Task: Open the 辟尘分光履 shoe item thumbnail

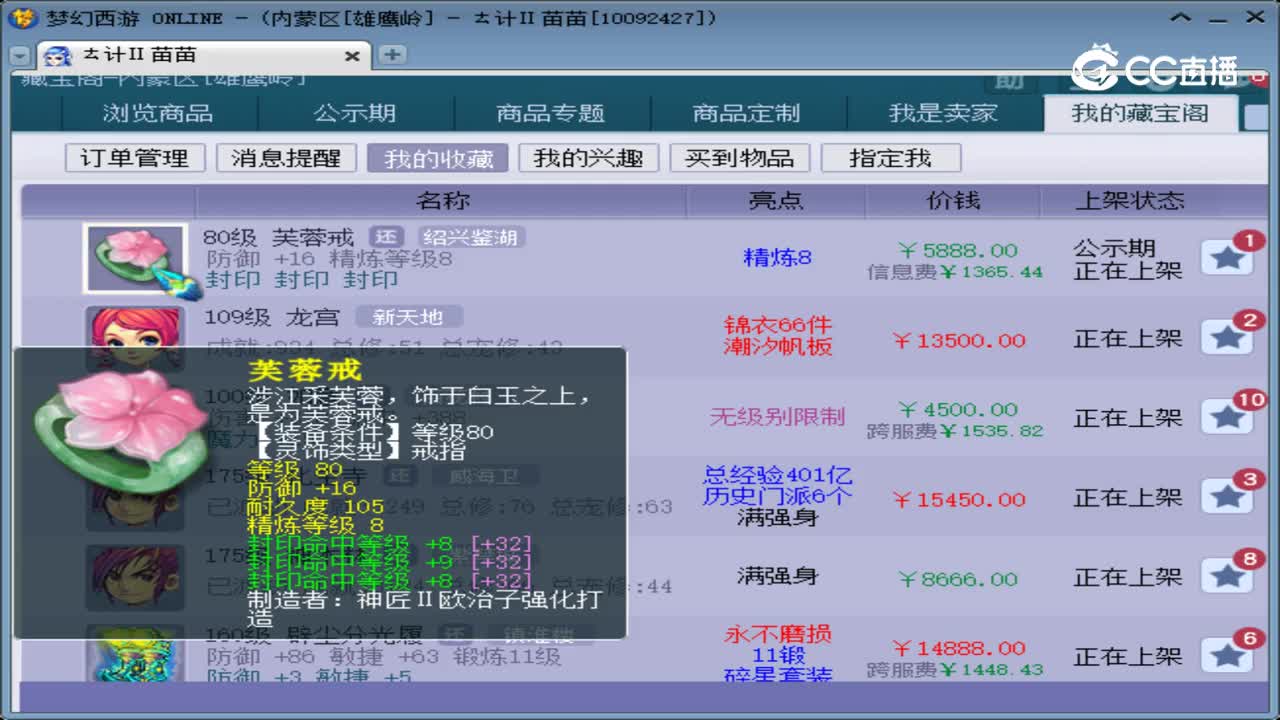Action: [135, 655]
